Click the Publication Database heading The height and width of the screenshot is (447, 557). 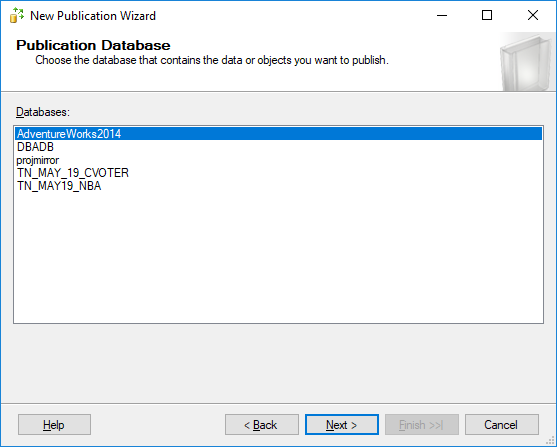pyautogui.click(x=93, y=45)
